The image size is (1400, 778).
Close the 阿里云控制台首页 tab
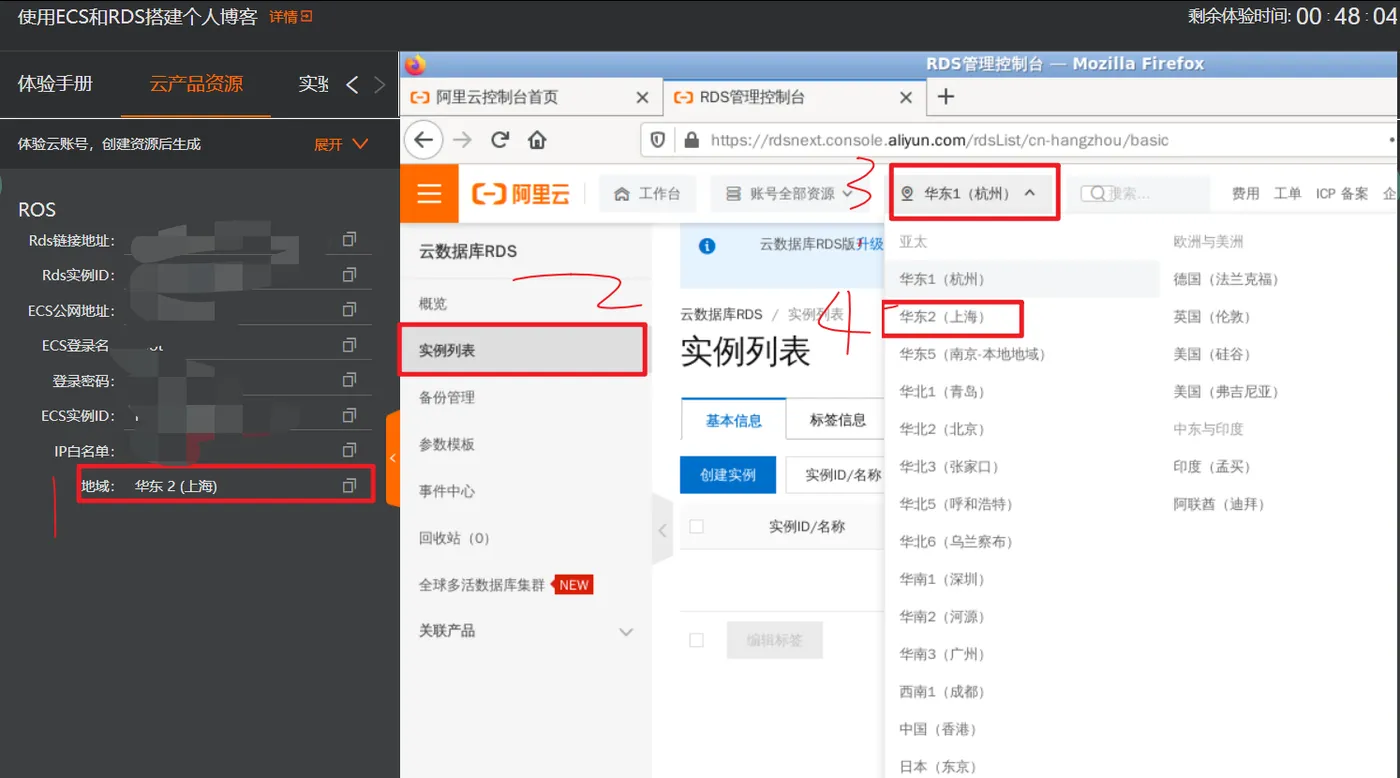click(x=645, y=97)
